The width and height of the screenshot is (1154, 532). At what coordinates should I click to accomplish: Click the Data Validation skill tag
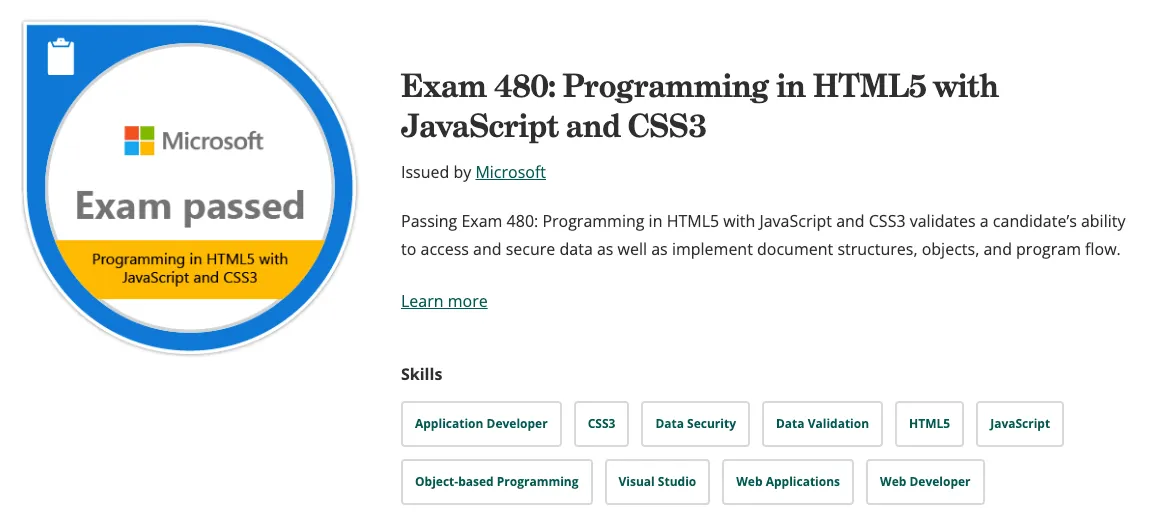(x=822, y=423)
